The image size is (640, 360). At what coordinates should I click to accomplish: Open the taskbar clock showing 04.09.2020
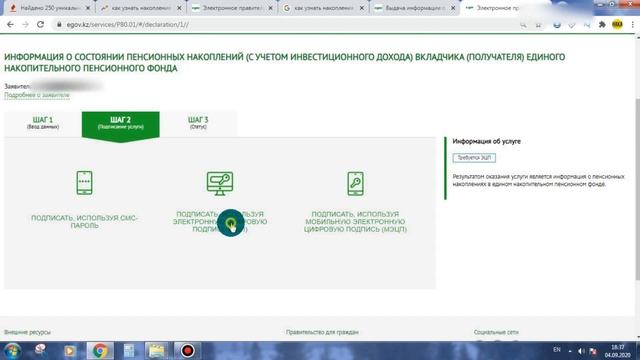tap(618, 351)
